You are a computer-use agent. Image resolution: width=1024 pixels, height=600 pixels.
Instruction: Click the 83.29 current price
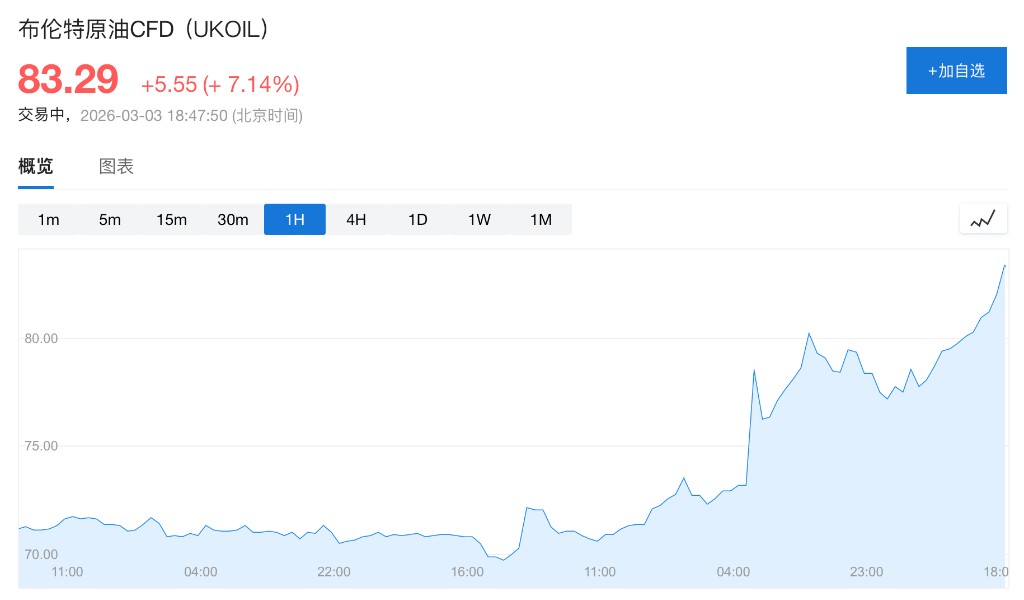(68, 79)
